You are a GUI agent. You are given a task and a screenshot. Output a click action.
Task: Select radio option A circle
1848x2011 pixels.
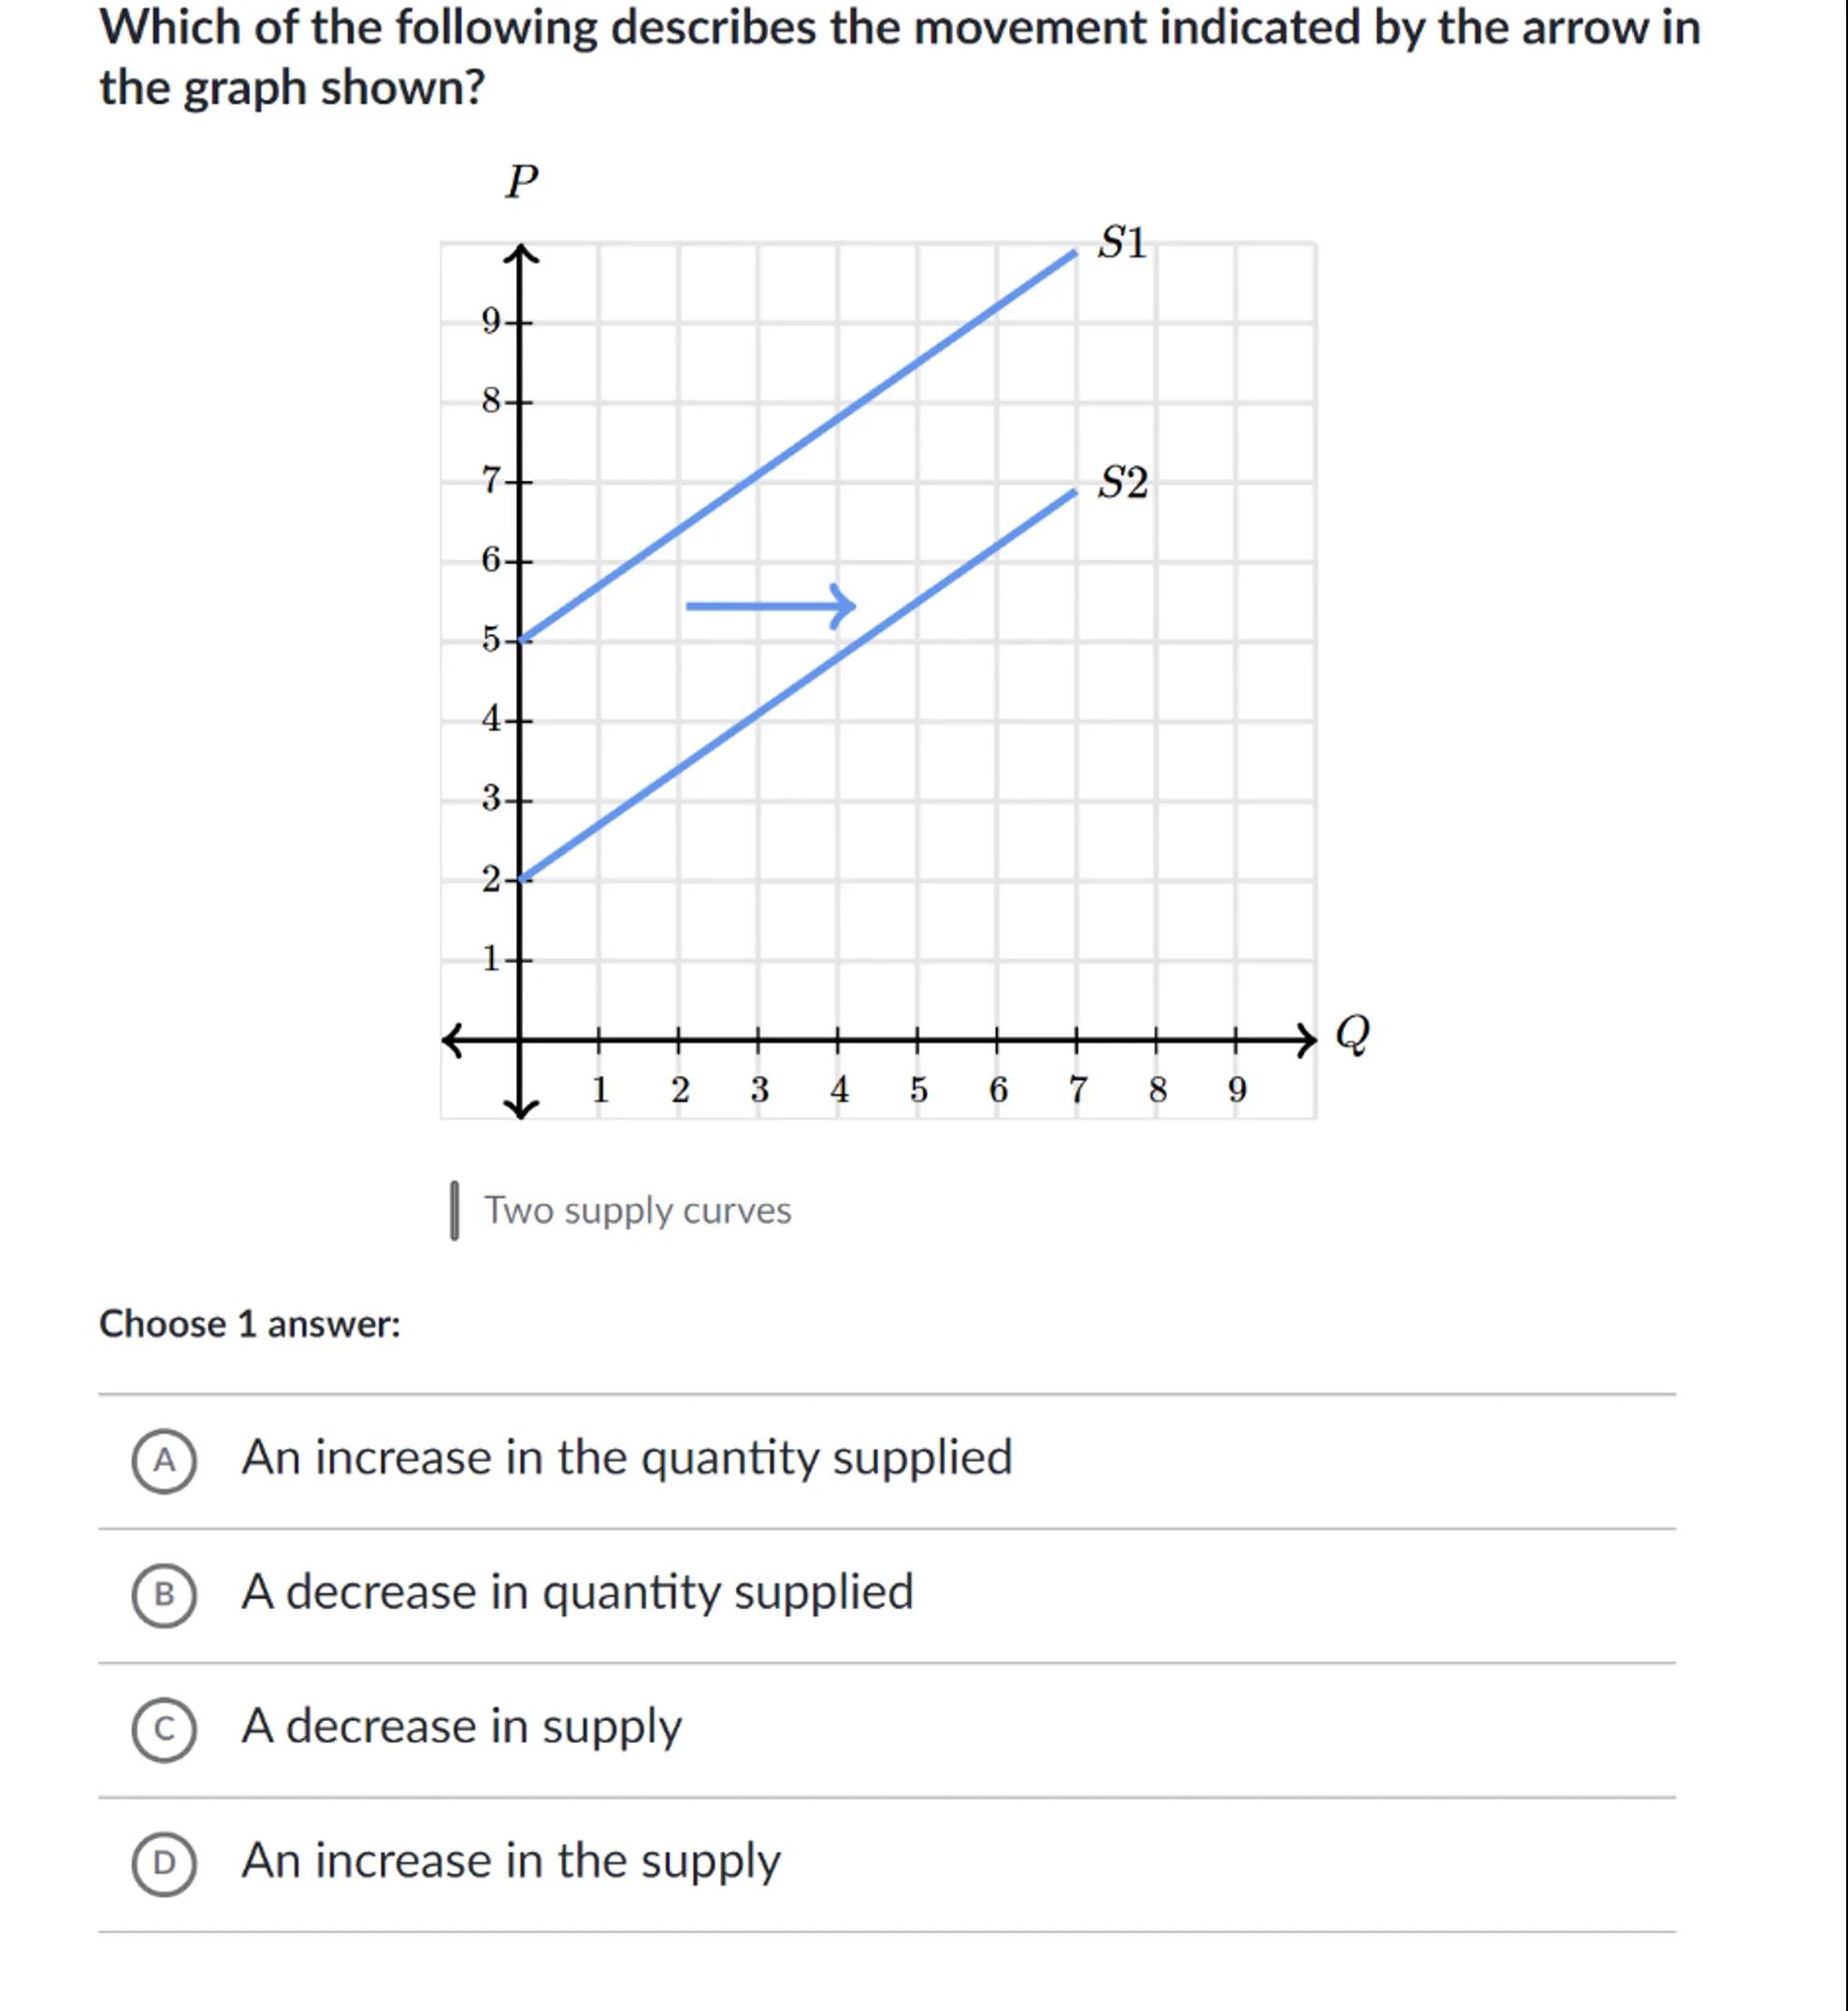(x=164, y=1461)
